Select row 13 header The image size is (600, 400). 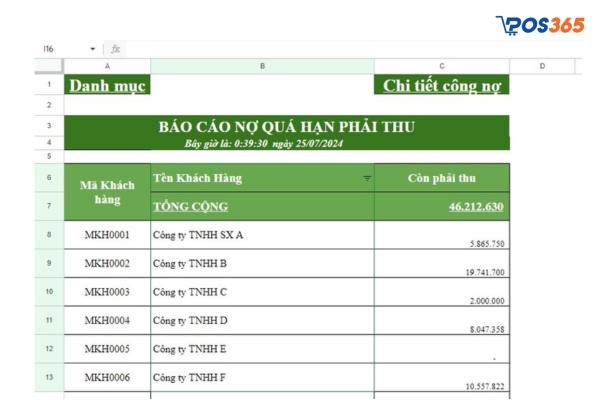click(x=49, y=377)
